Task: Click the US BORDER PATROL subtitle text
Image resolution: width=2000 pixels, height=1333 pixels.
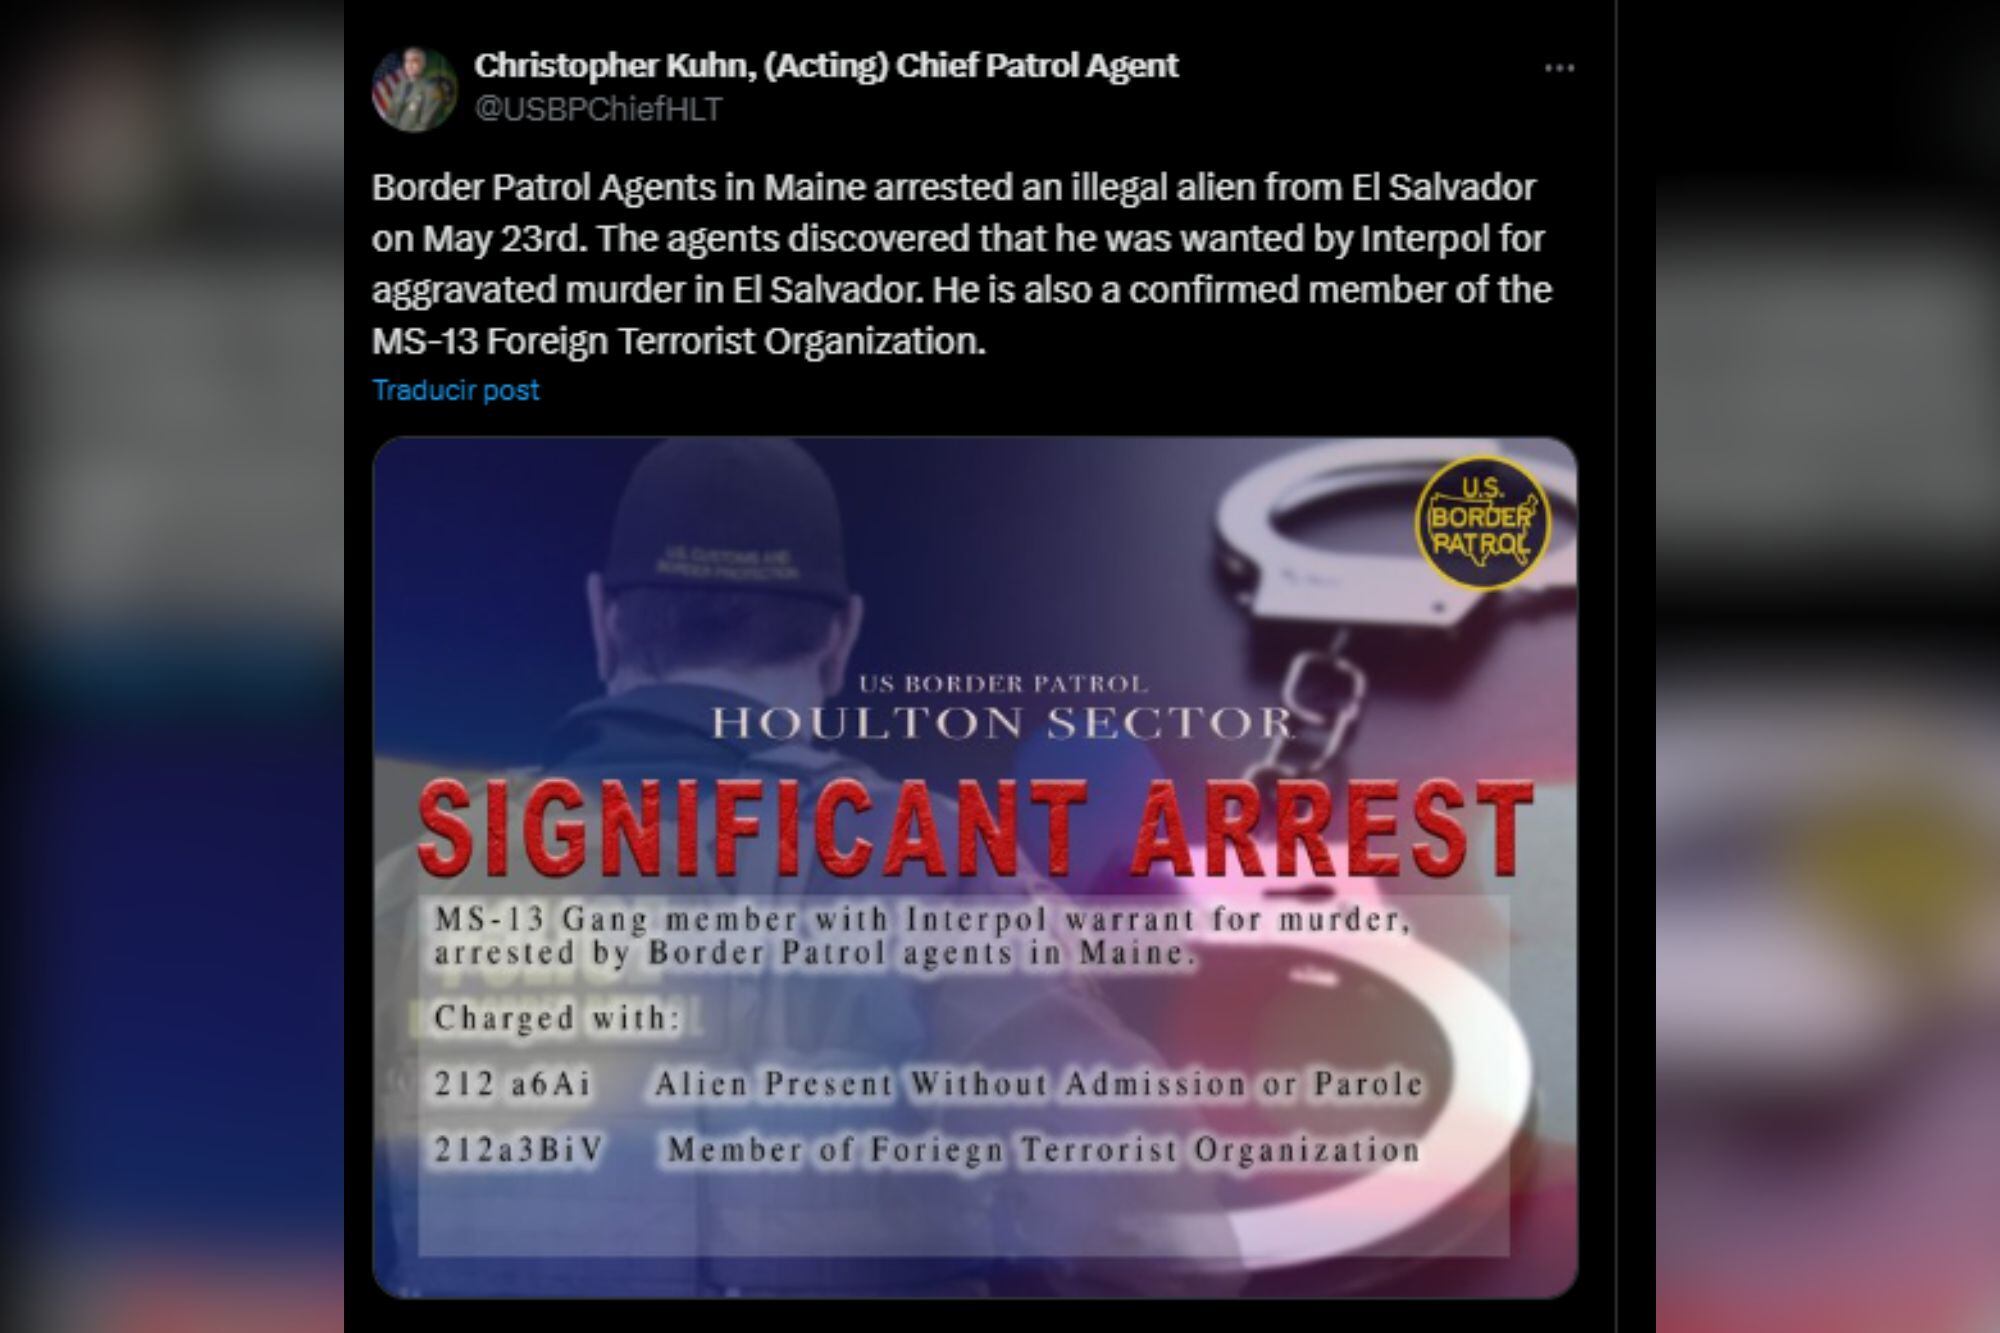Action: point(1003,684)
